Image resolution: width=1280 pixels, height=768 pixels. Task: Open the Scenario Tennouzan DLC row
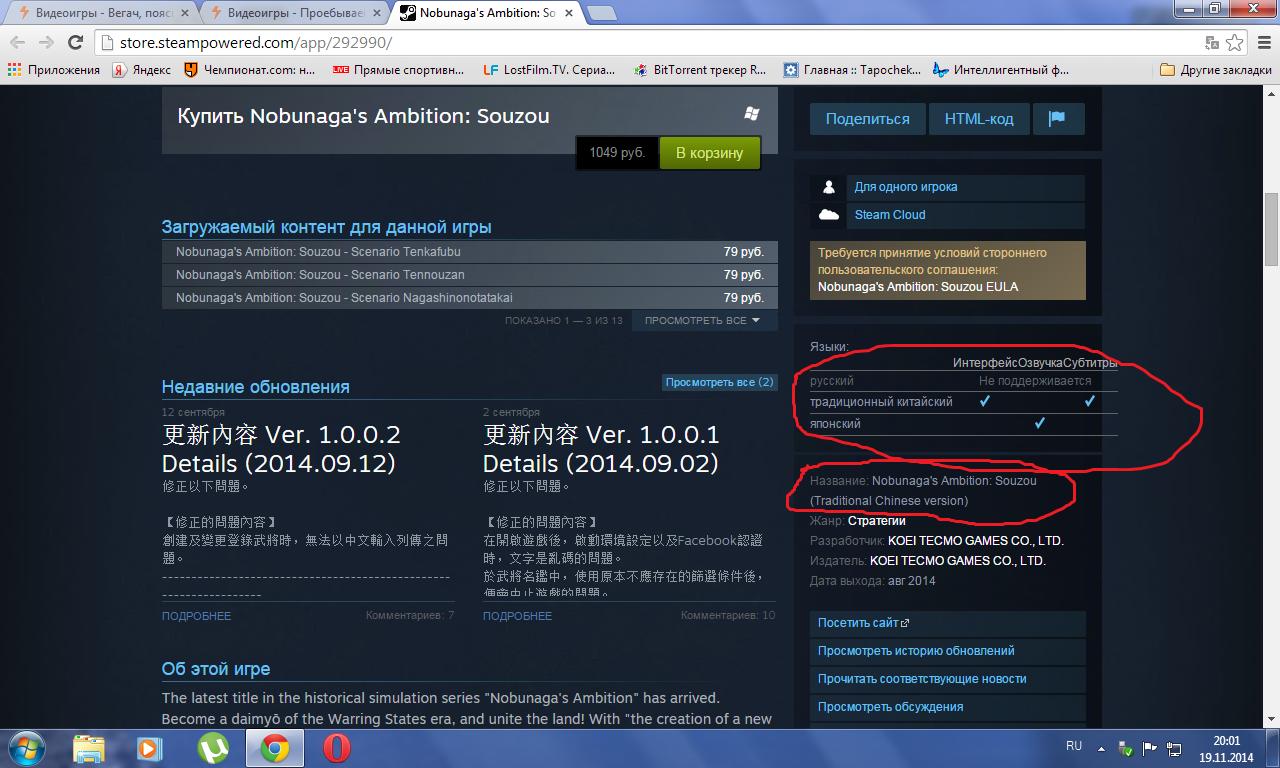470,275
